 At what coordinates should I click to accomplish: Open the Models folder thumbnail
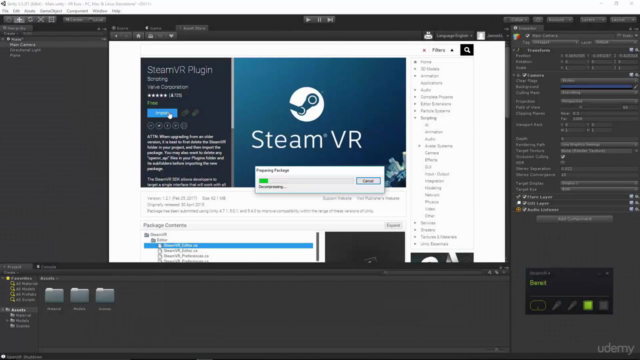(79, 296)
